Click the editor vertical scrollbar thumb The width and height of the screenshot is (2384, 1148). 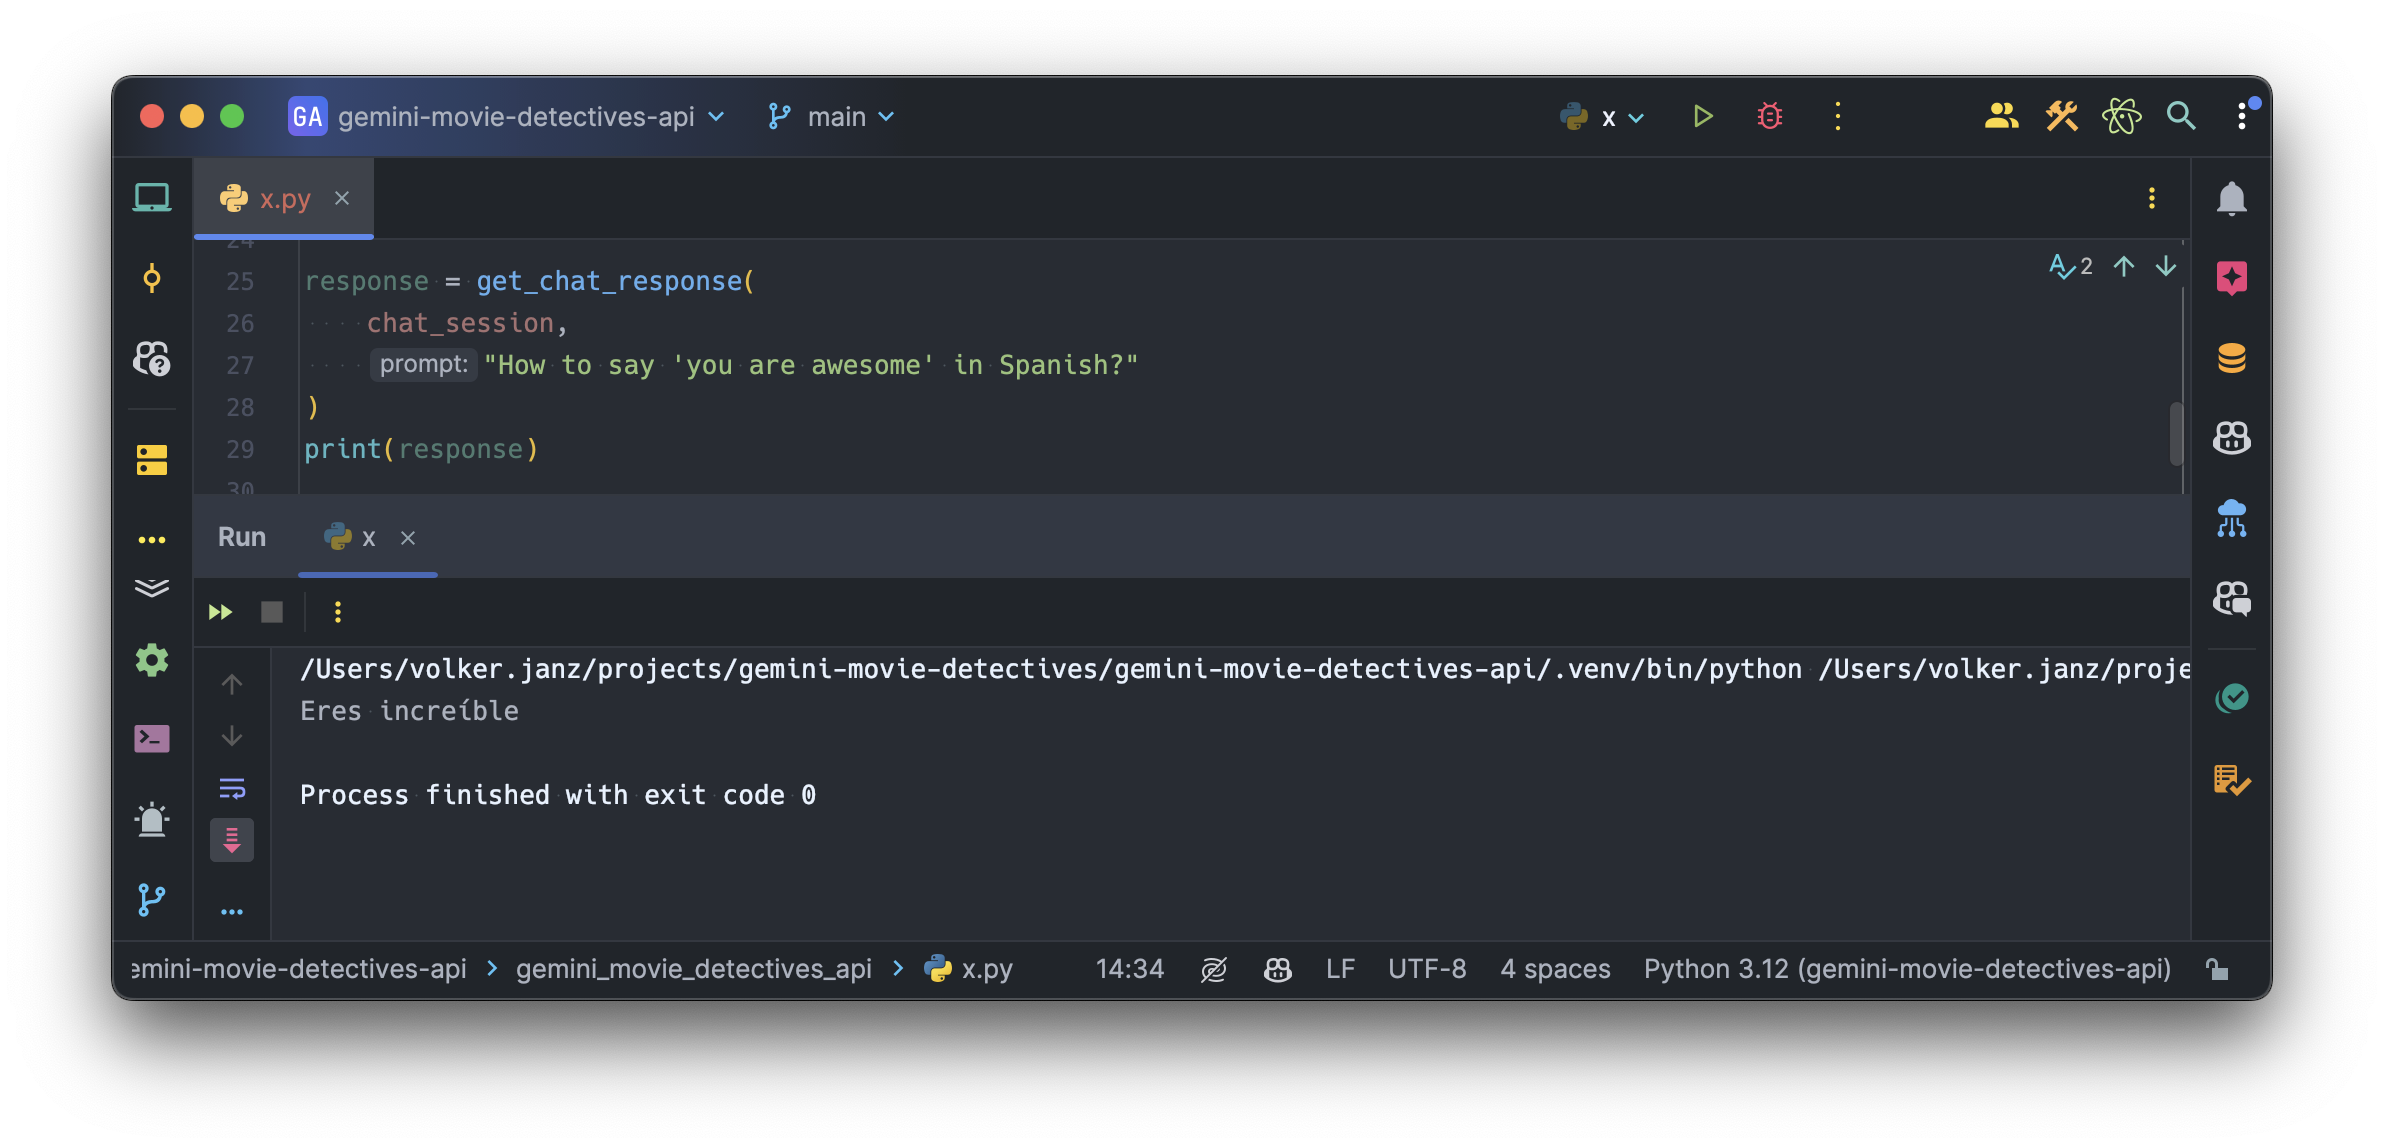coord(2175,433)
